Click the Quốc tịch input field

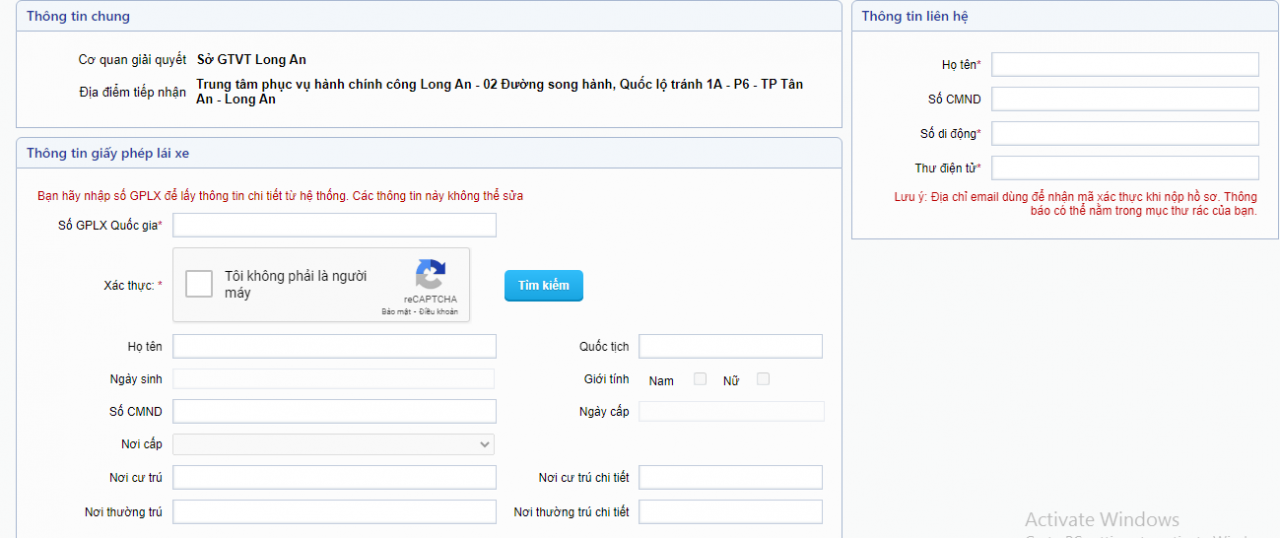click(x=730, y=346)
